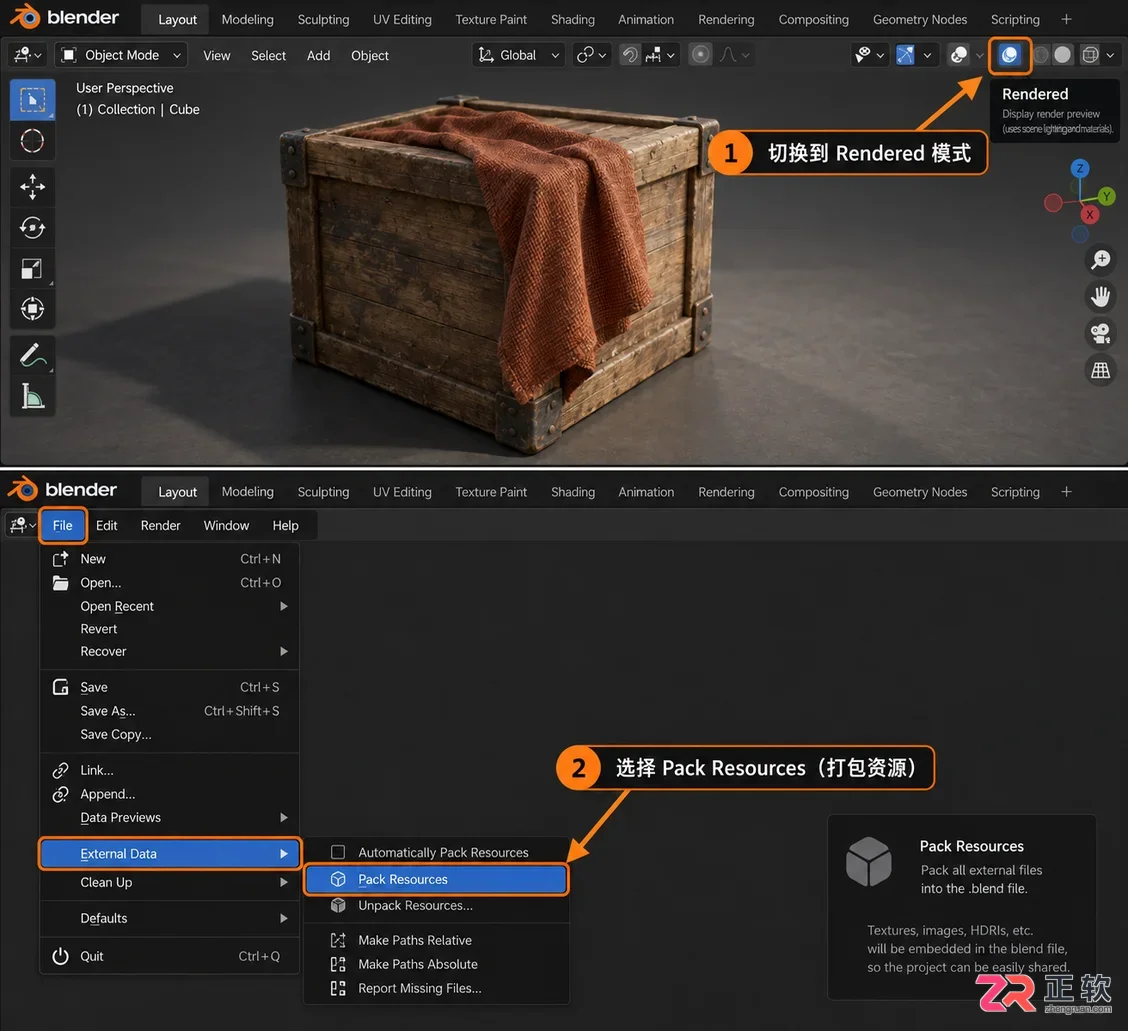Viewport: 1128px width, 1031px height.
Task: Choose Append... in File menu
Action: (x=170, y=794)
